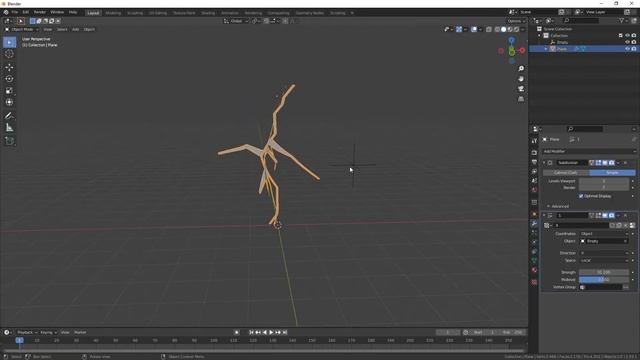The height and width of the screenshot is (360, 640).
Task: Switch to the Modeling workspace tab
Action: (113, 13)
